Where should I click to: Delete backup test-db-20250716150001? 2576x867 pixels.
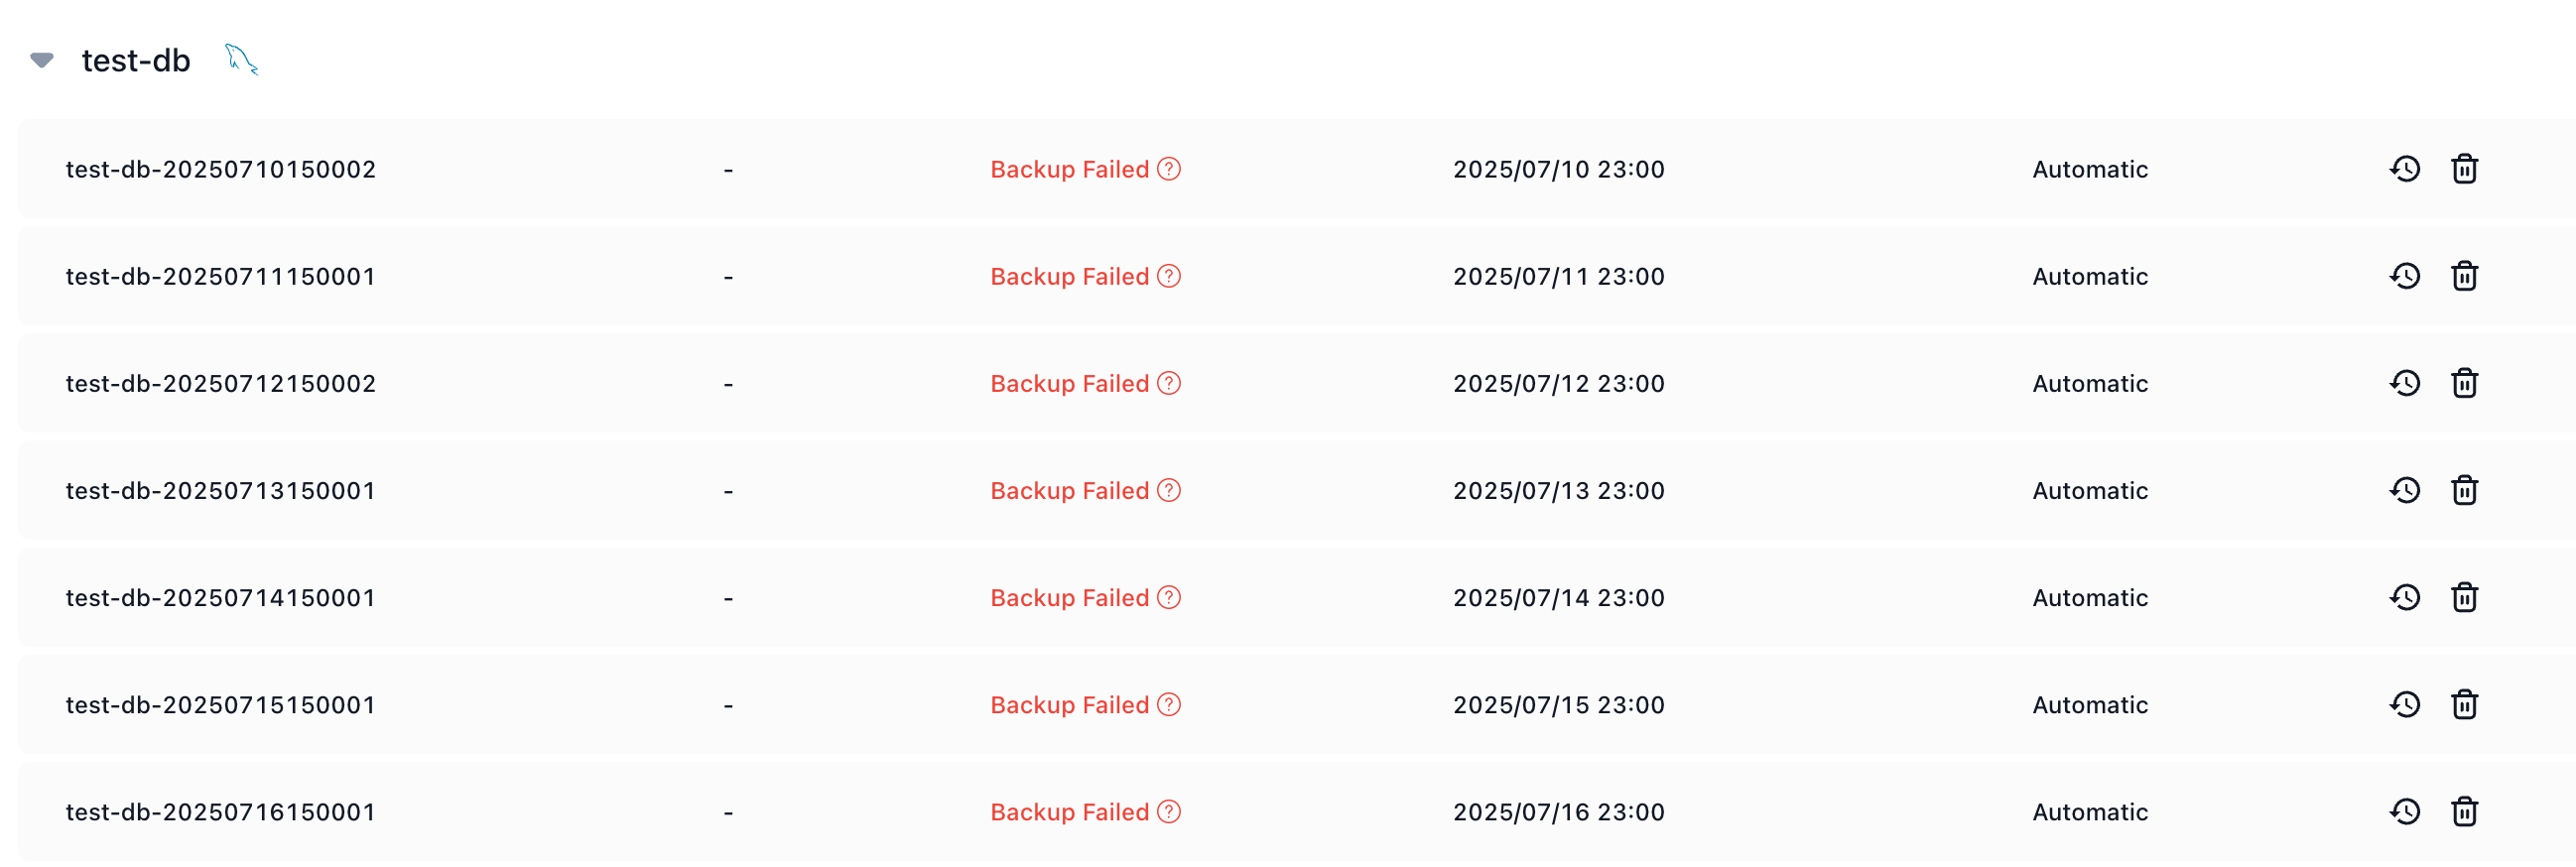2464,811
